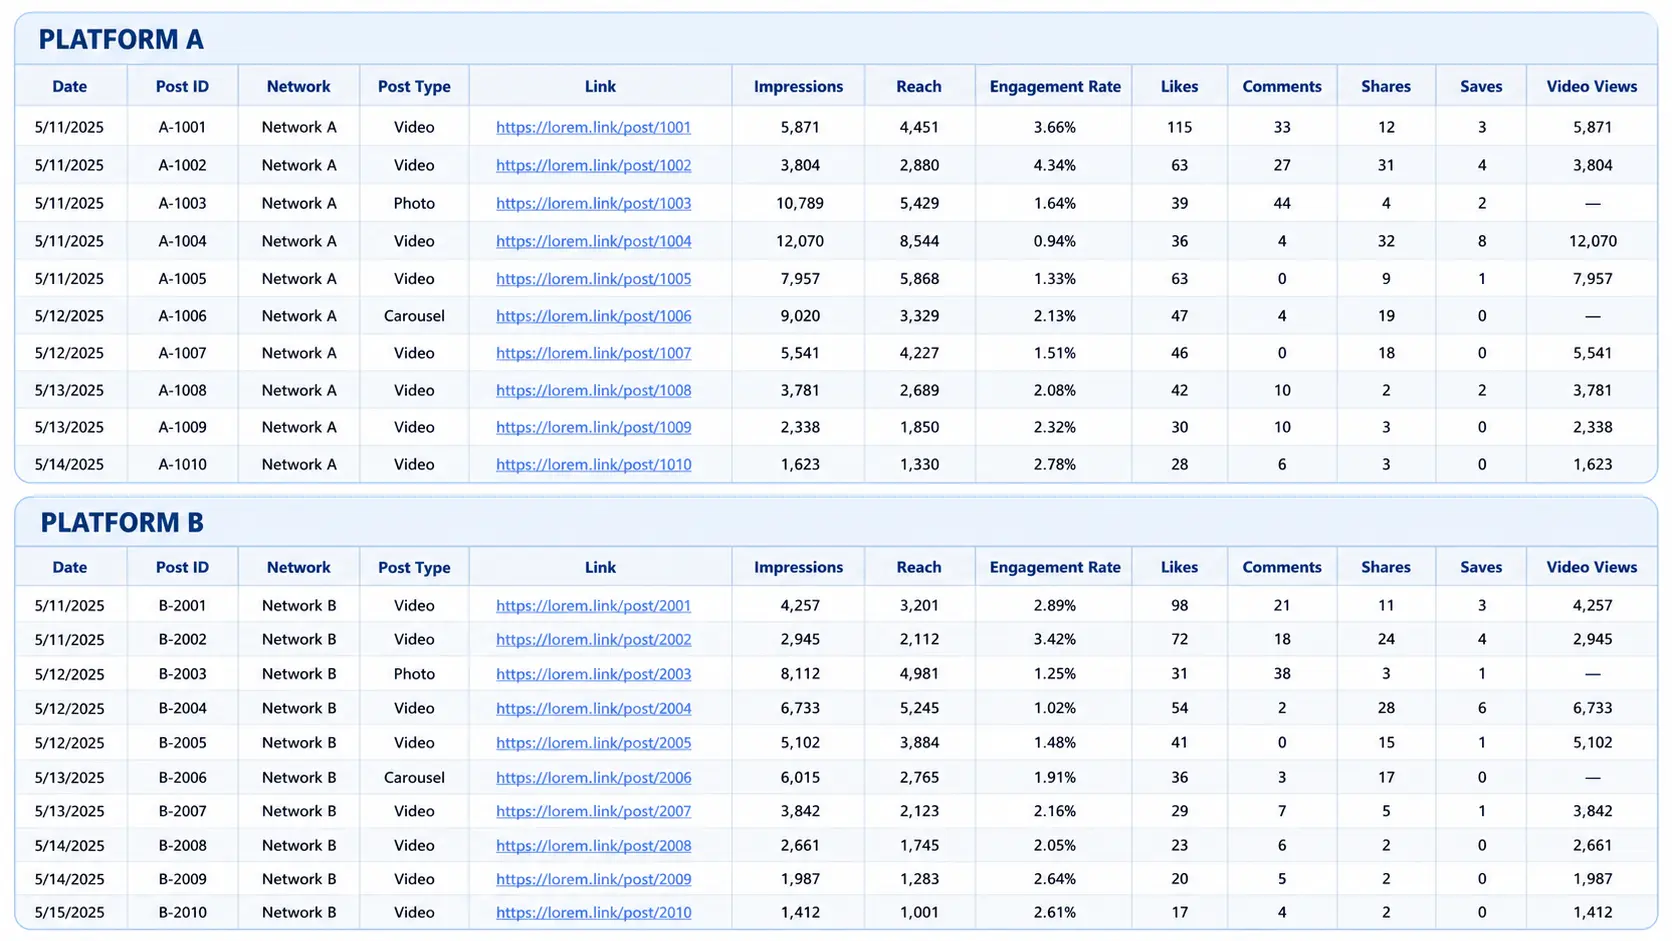Open link https://lorem.link/post/1003
Screen dimensions: 1672x941
pos(593,204)
